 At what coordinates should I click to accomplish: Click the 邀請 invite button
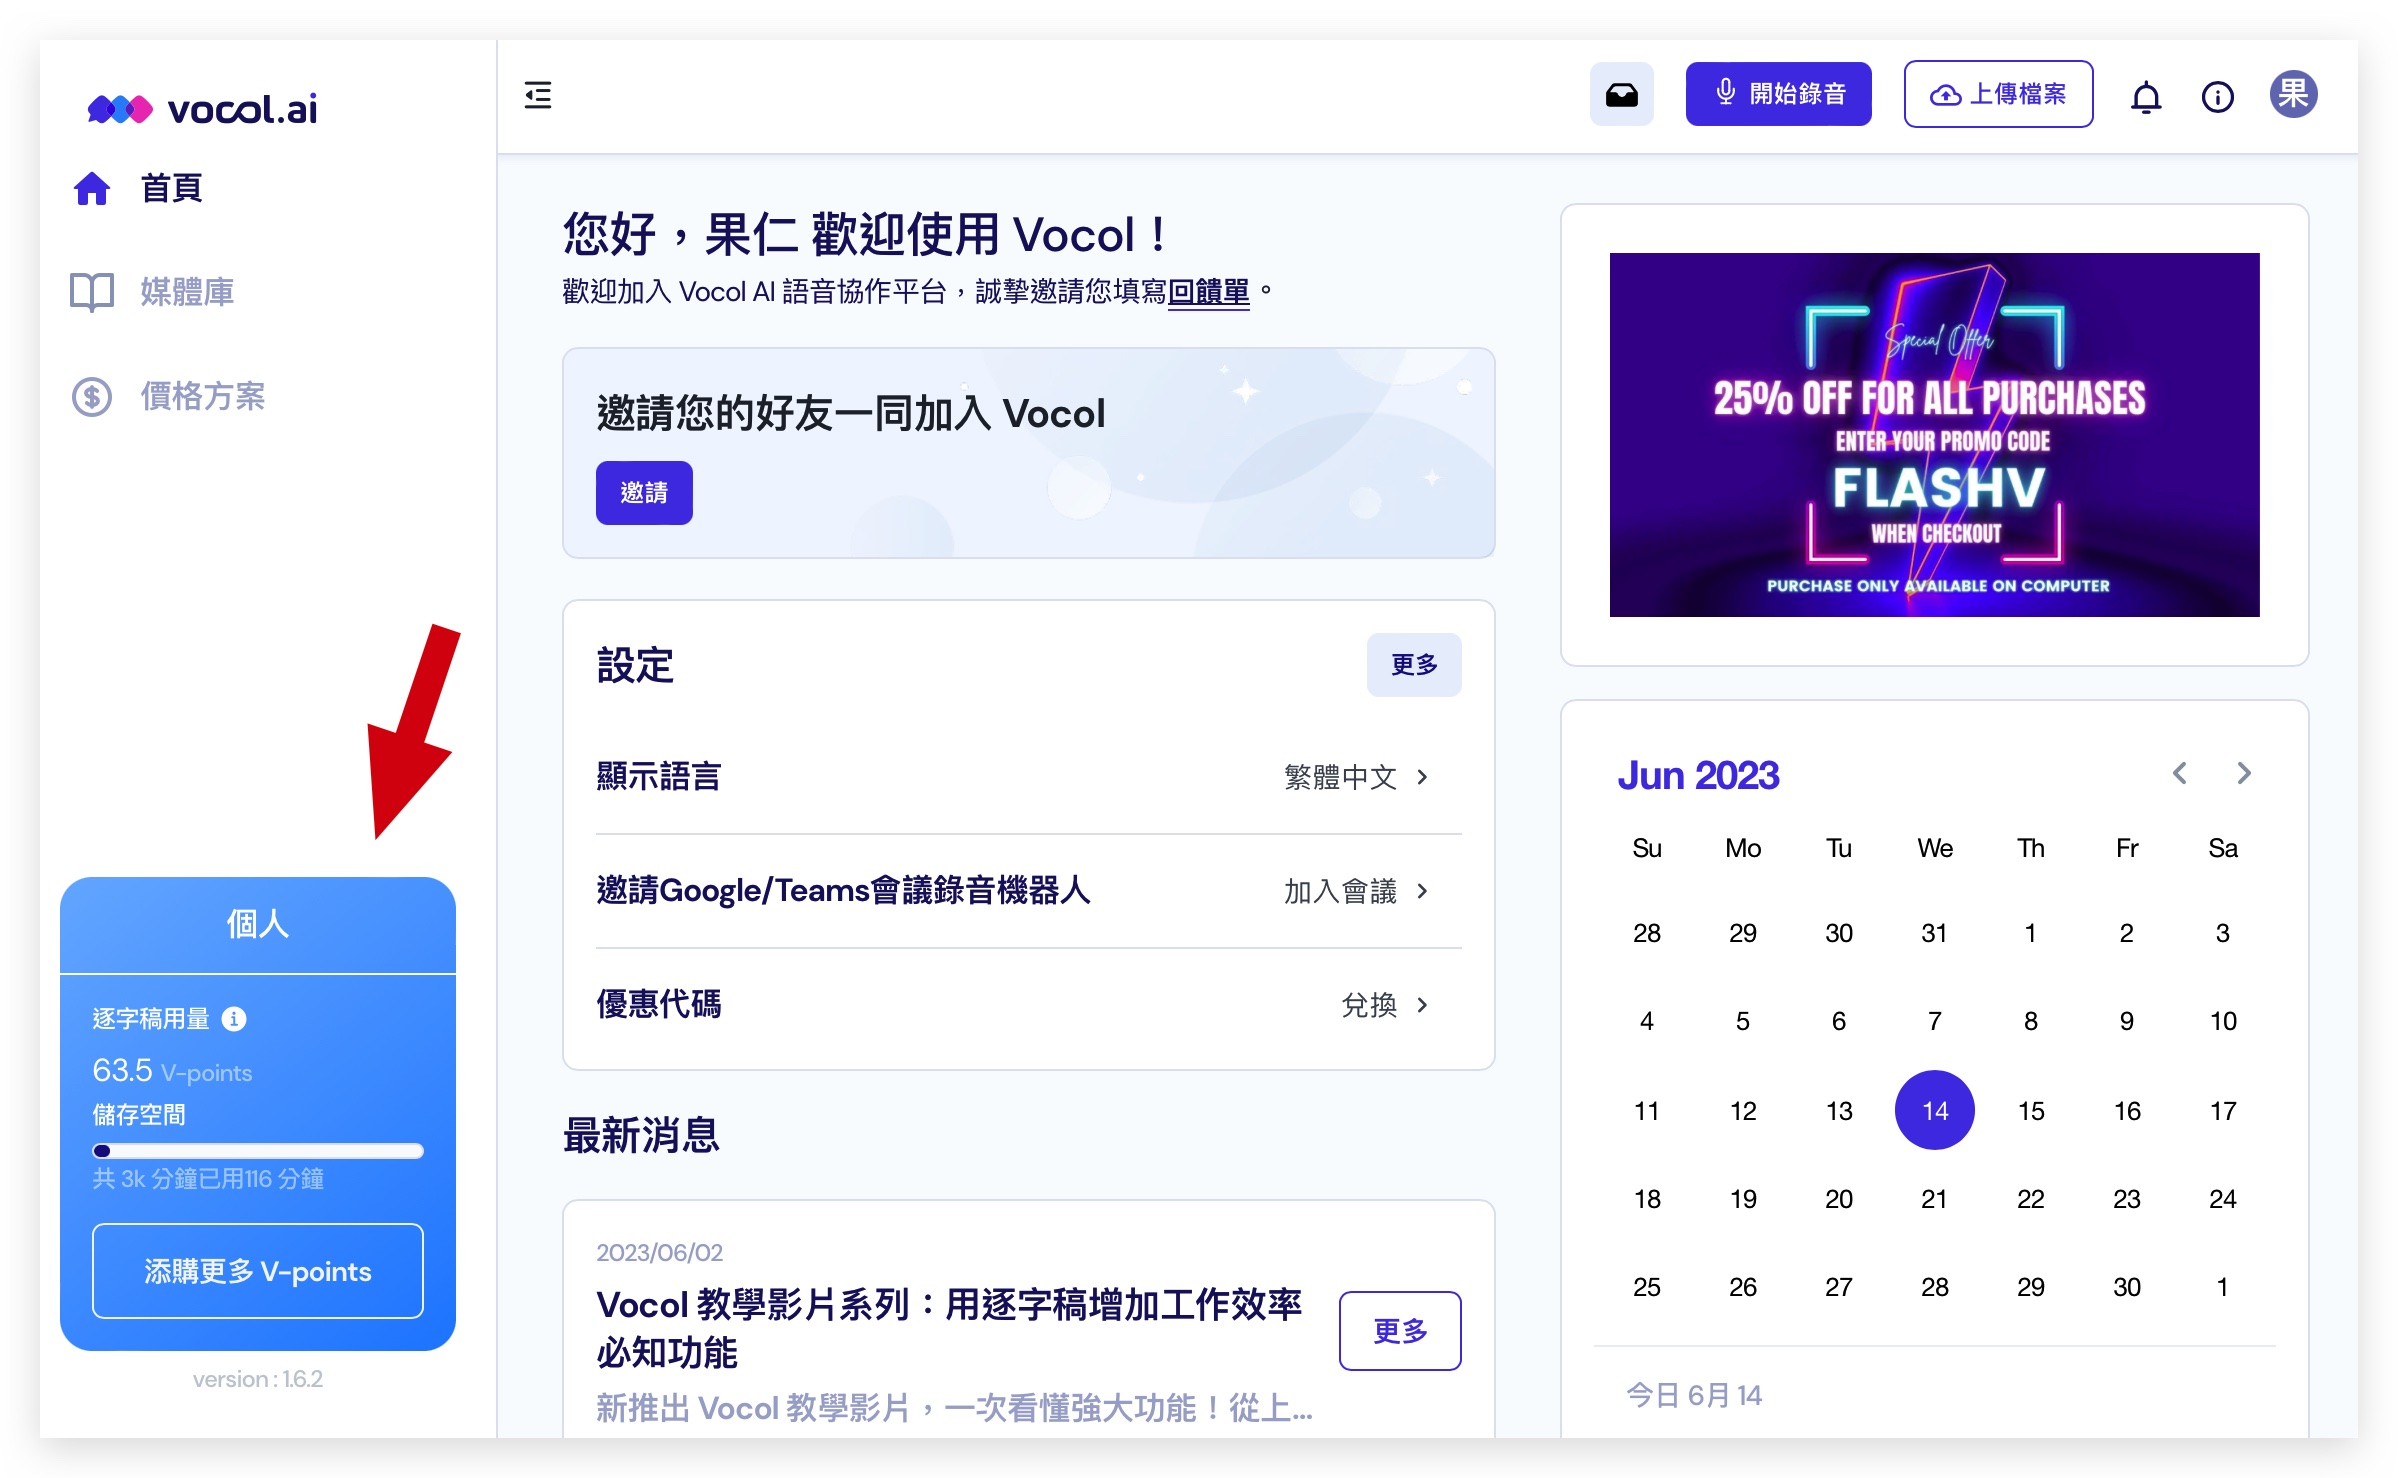(644, 492)
